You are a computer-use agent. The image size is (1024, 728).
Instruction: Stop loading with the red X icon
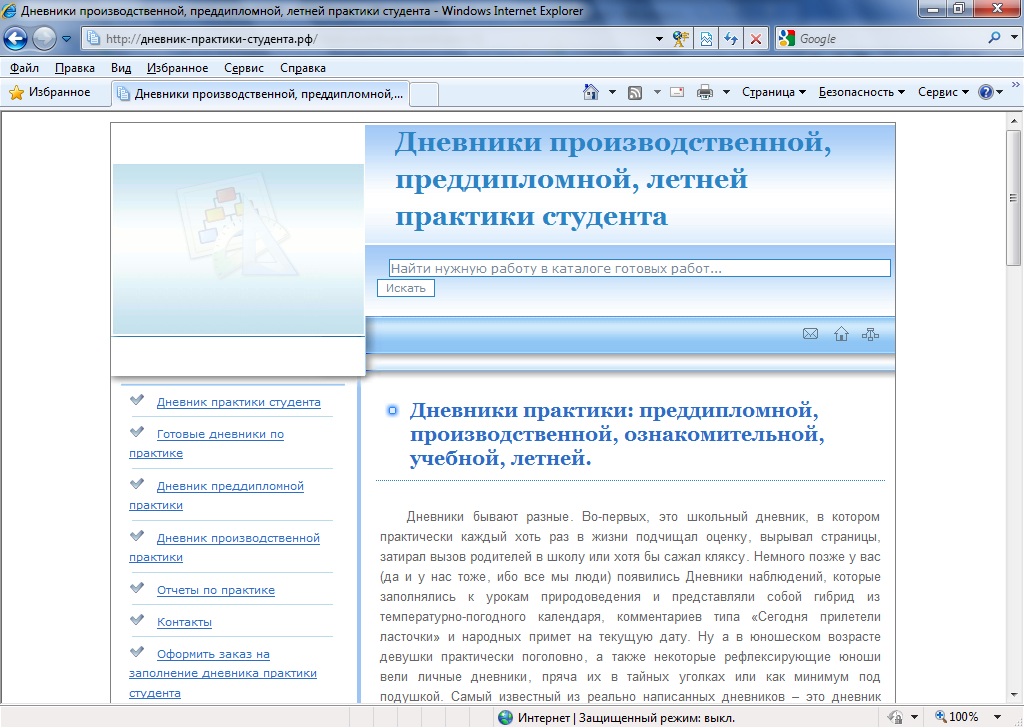coord(756,39)
